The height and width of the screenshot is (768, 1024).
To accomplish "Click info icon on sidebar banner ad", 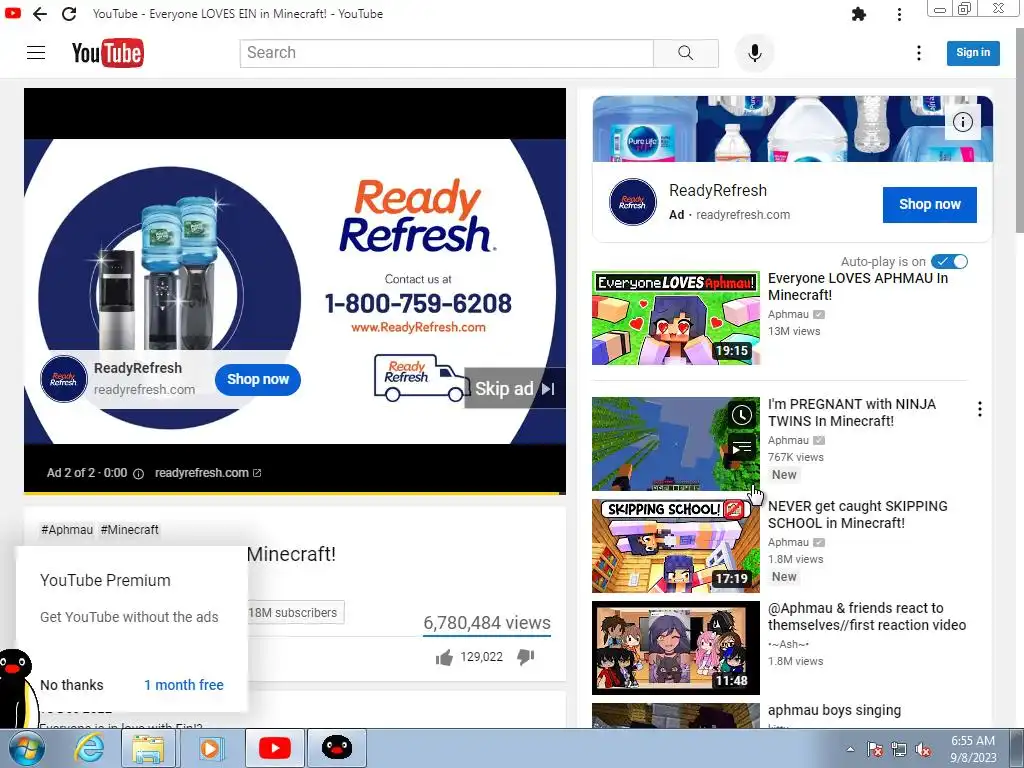I will (963, 122).
